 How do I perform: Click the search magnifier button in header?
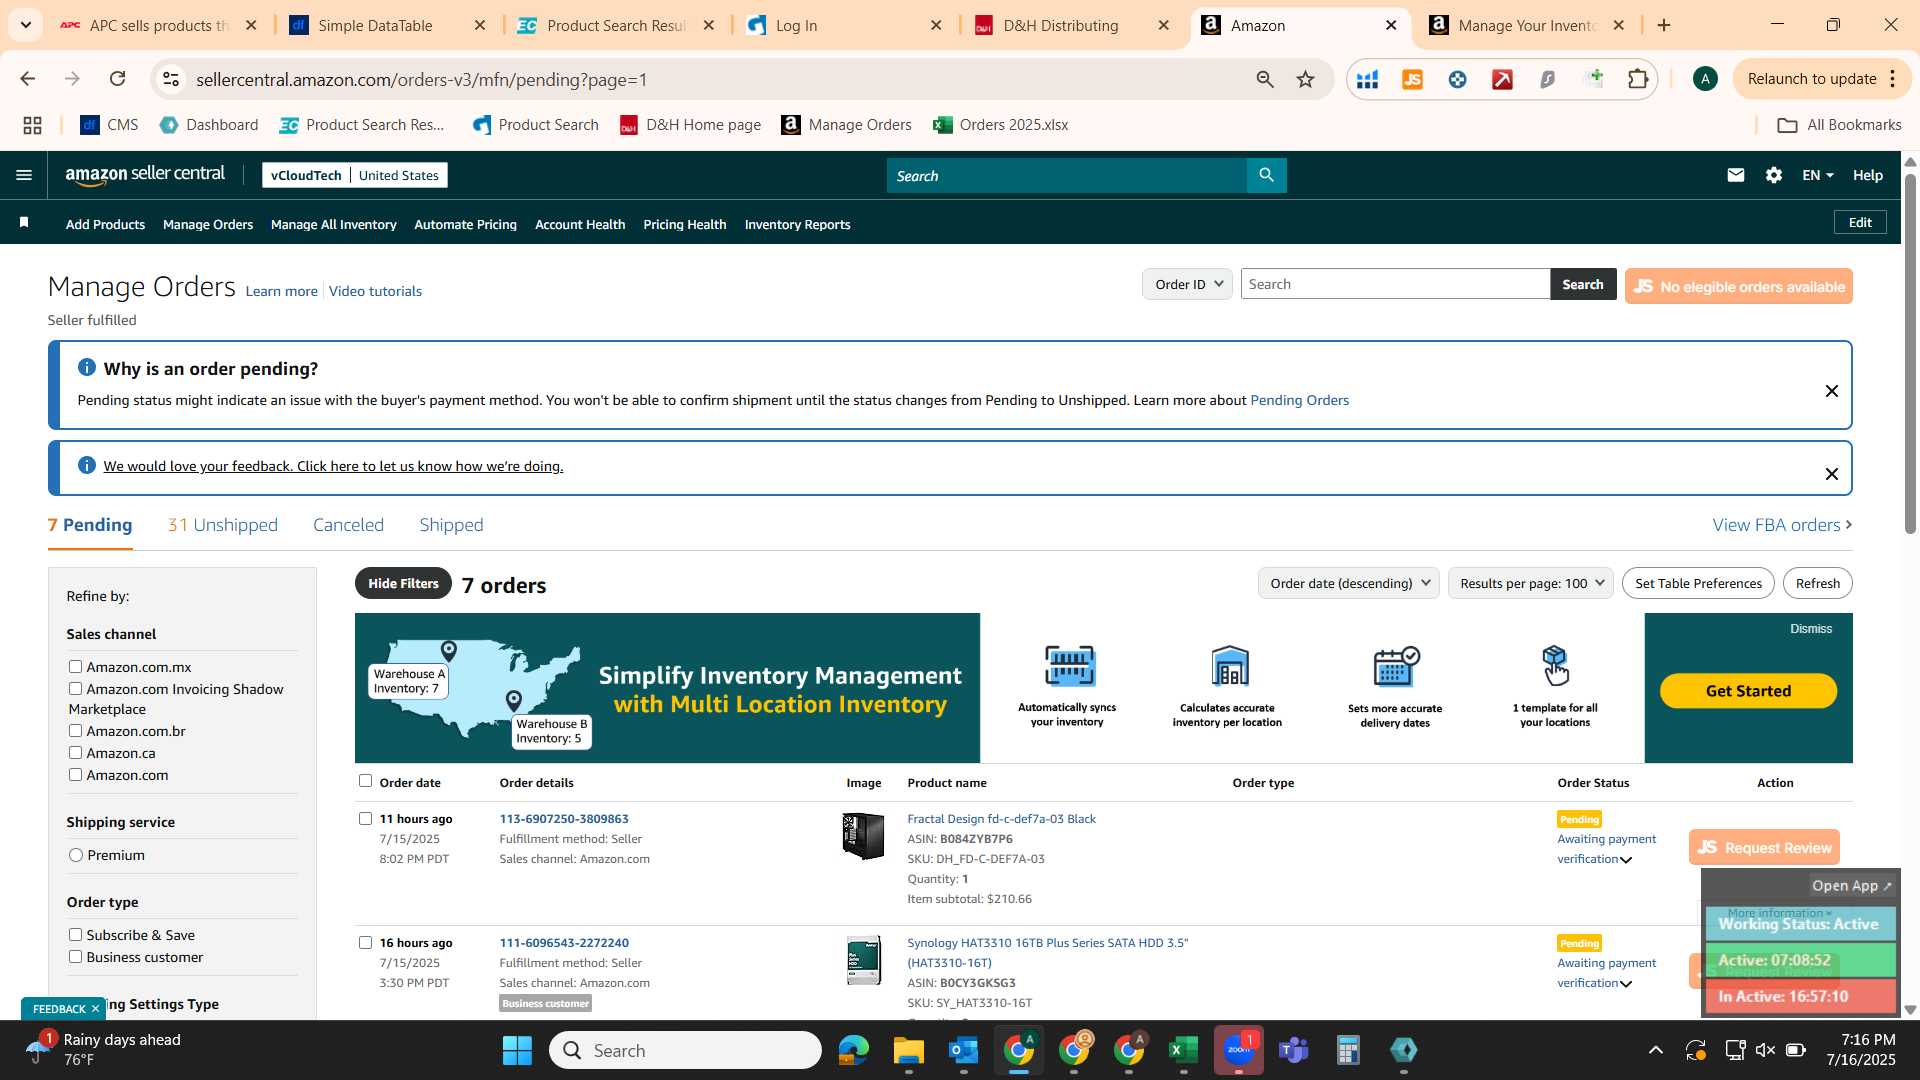click(x=1266, y=175)
